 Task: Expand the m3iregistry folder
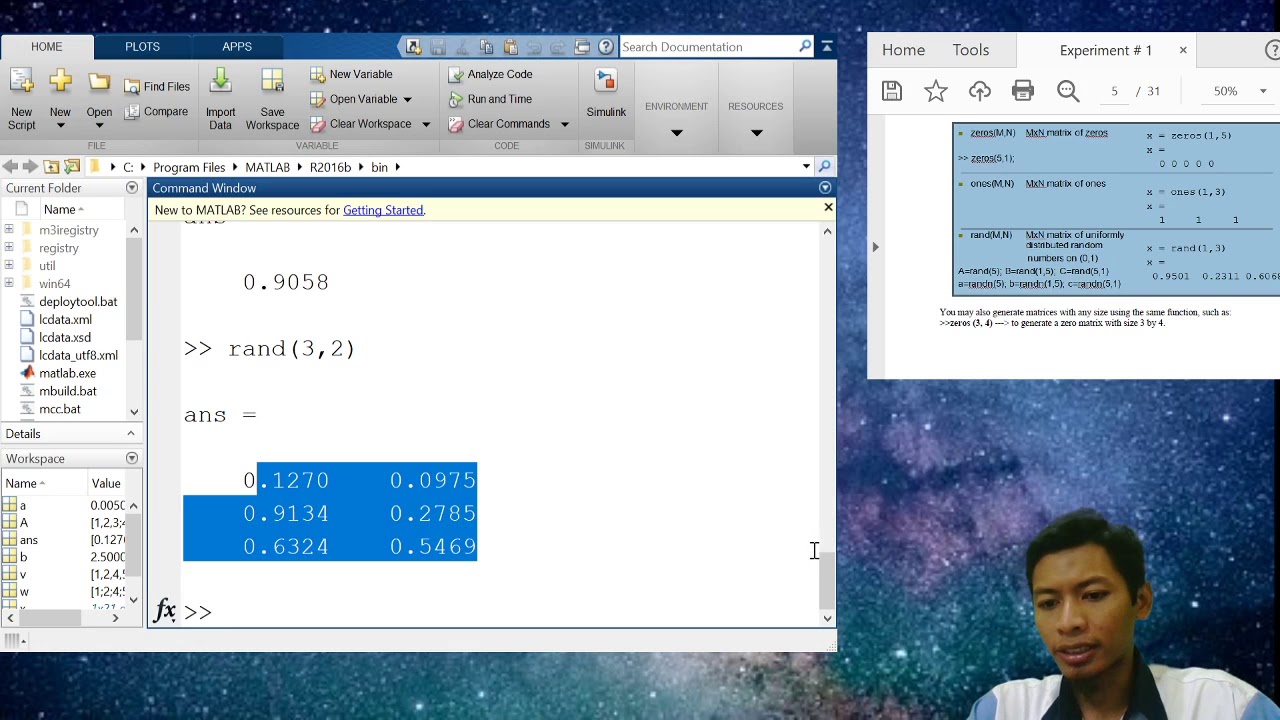click(9, 230)
